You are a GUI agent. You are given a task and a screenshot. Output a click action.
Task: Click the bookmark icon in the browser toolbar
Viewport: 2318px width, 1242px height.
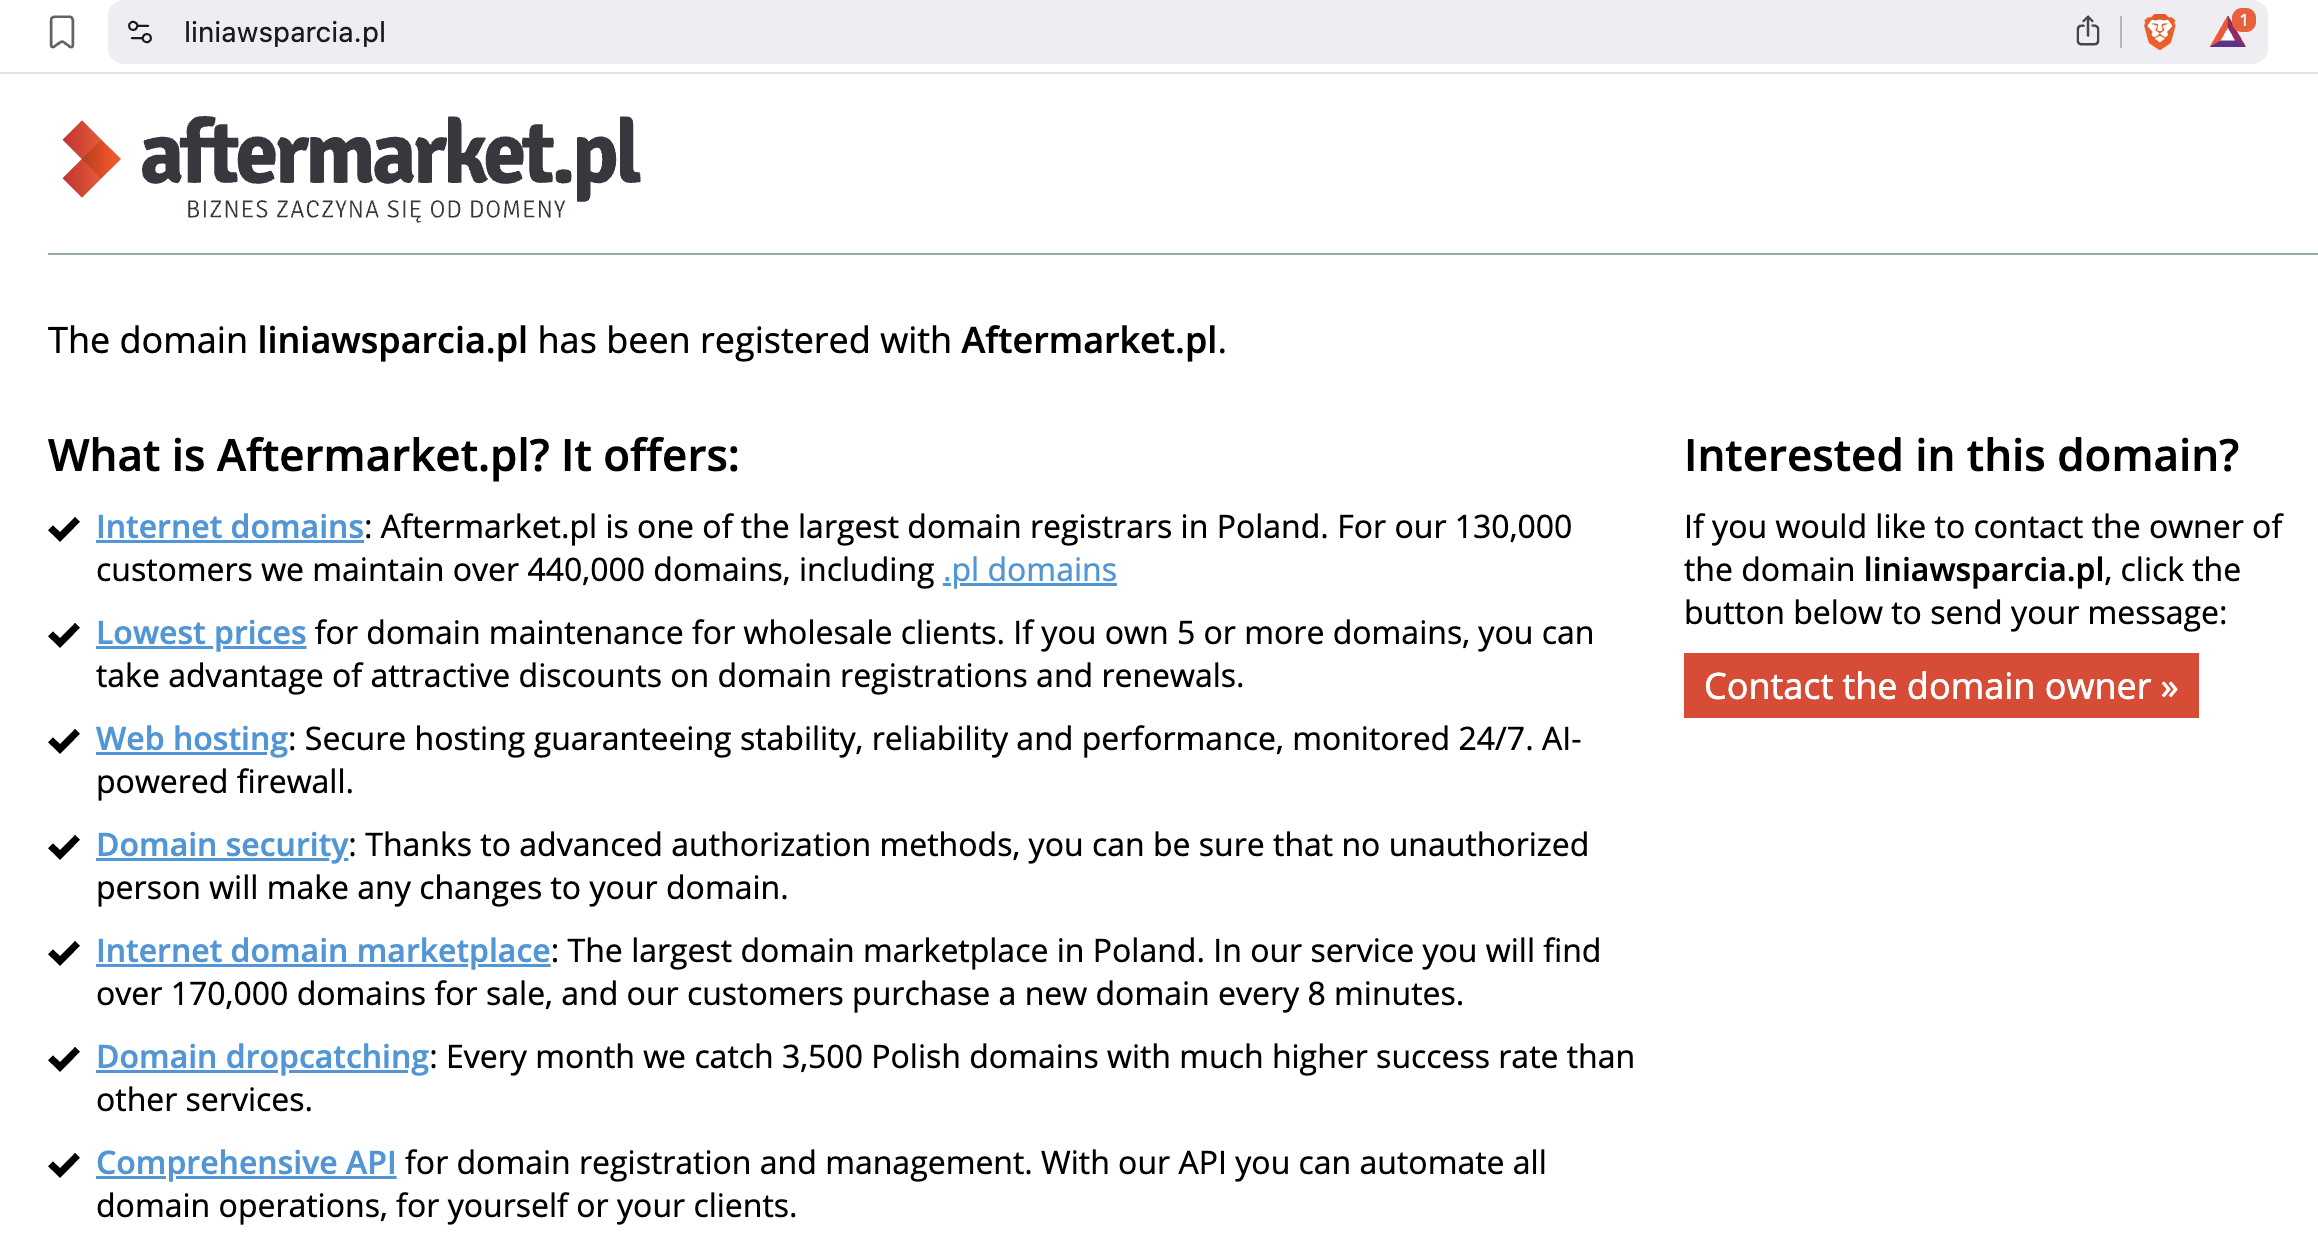(62, 32)
